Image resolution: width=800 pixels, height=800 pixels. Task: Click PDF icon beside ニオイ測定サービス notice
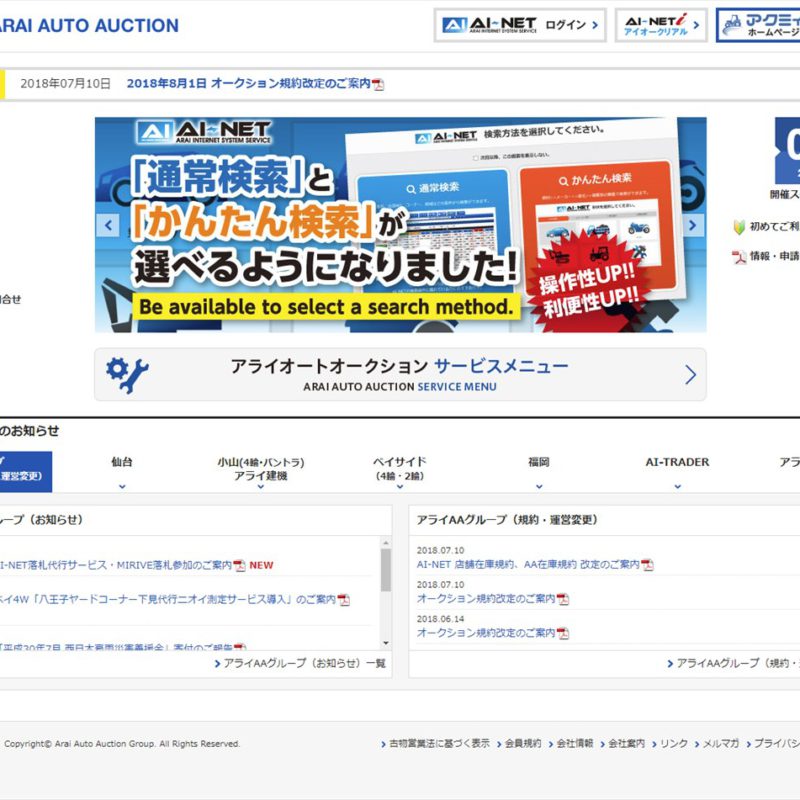coord(343,600)
